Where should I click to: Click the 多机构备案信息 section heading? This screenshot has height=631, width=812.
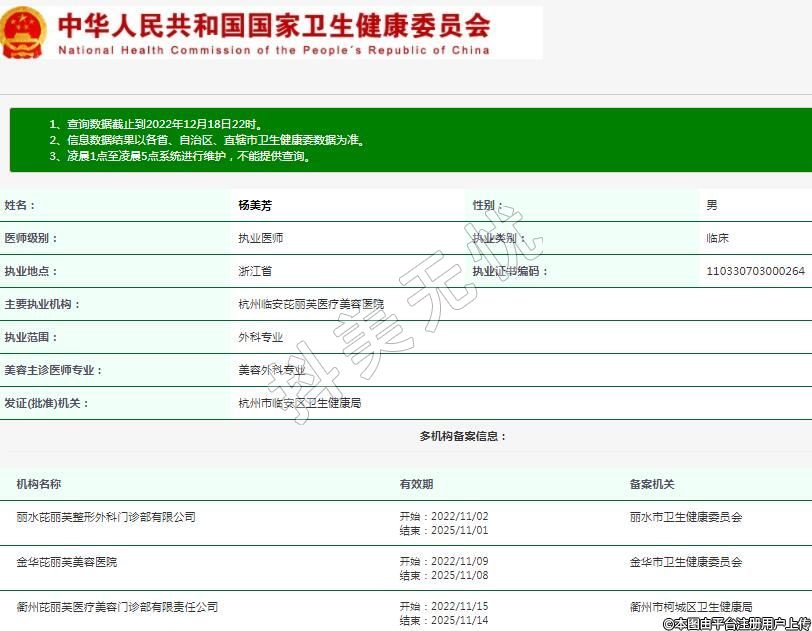point(463,436)
